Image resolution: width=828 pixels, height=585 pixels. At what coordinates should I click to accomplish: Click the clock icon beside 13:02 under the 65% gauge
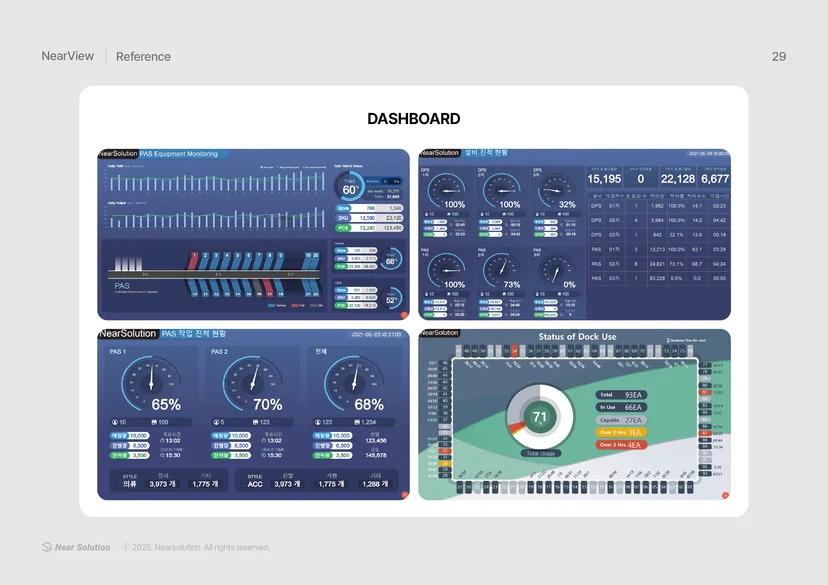(x=163, y=441)
